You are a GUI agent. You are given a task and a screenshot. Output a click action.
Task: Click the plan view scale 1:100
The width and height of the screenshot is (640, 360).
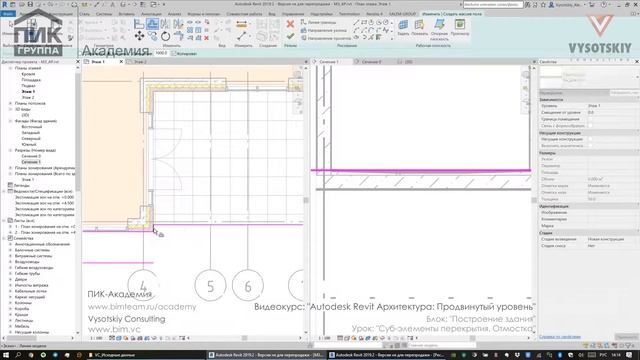tap(96, 338)
